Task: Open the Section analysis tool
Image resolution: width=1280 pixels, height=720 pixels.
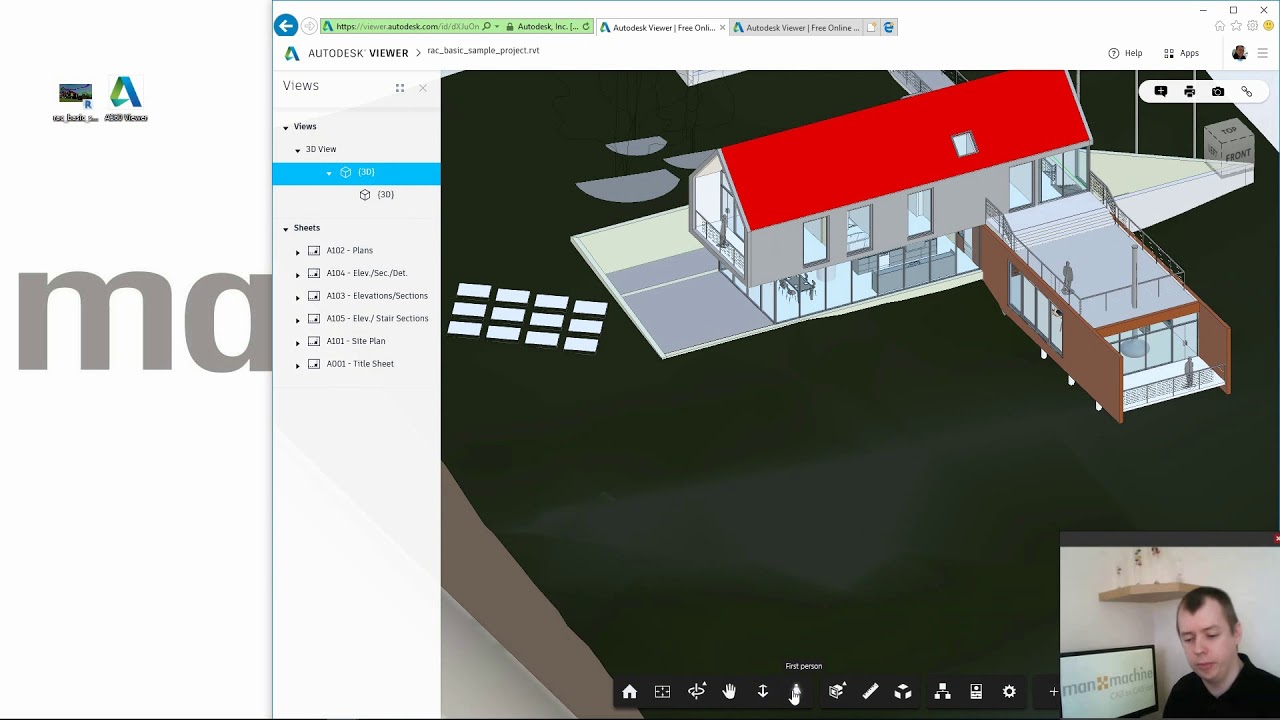Action: coord(836,692)
